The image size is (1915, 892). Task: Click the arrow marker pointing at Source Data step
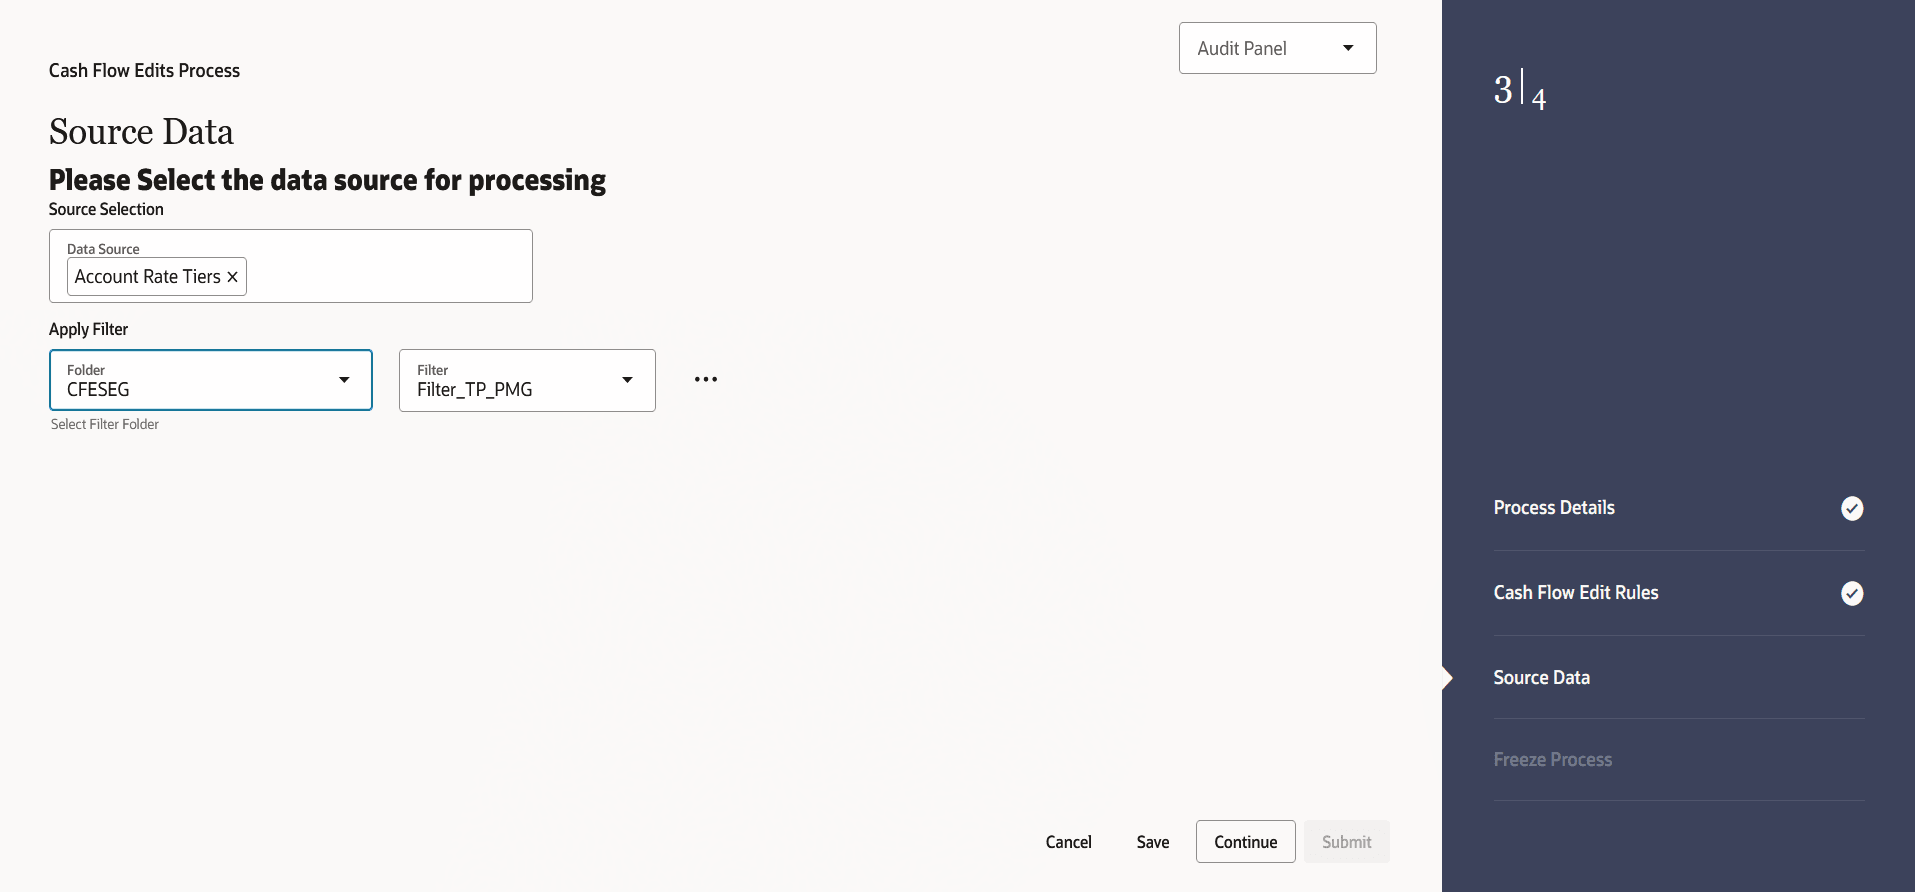[1447, 677]
